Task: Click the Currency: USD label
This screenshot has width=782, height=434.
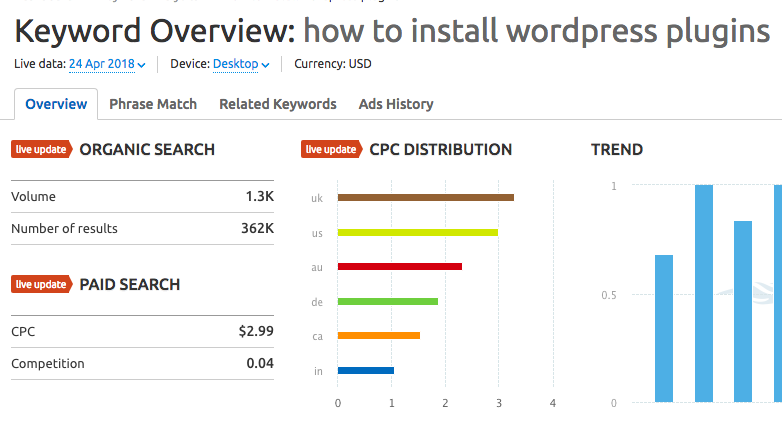Action: pos(333,64)
